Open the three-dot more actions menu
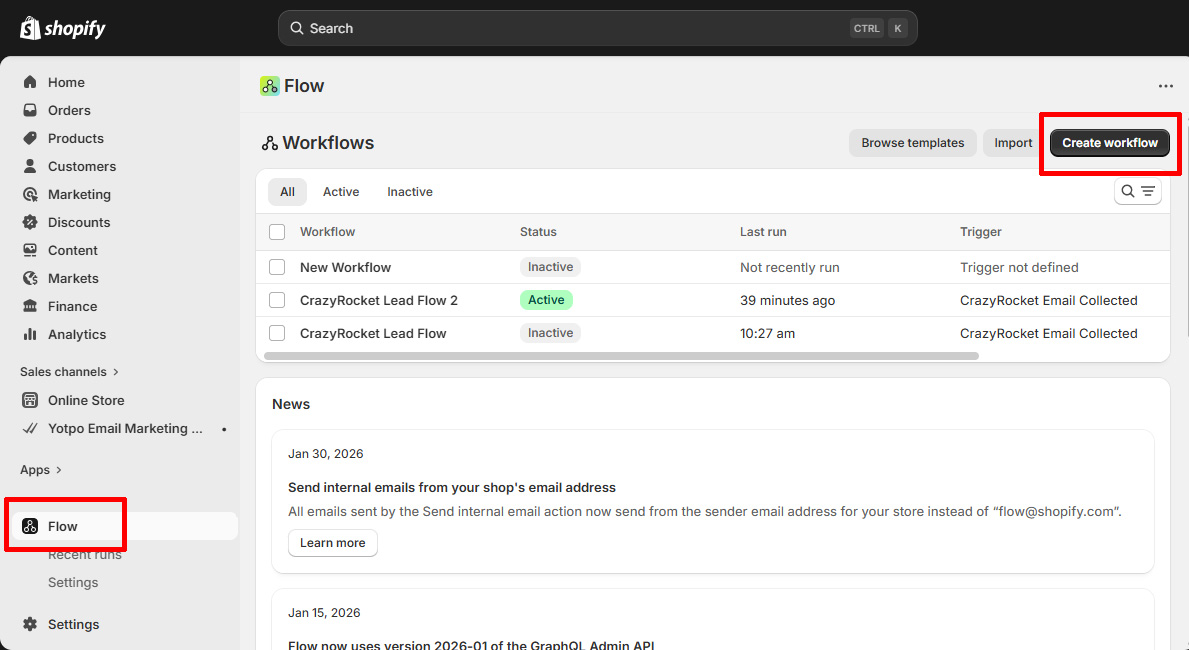 [1165, 86]
